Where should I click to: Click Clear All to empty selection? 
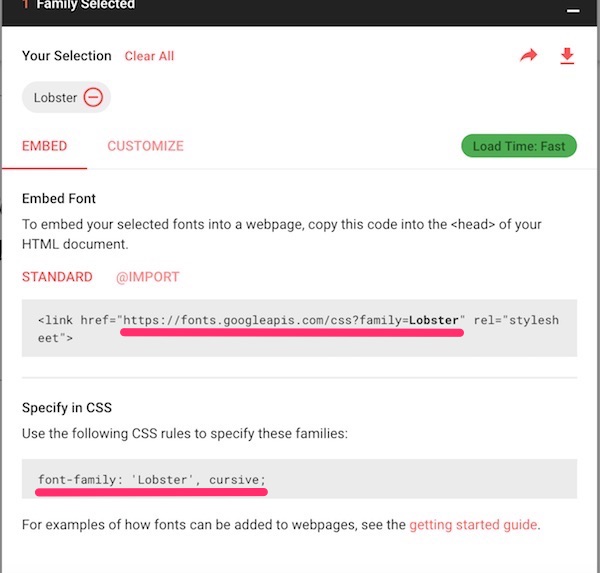[x=149, y=56]
